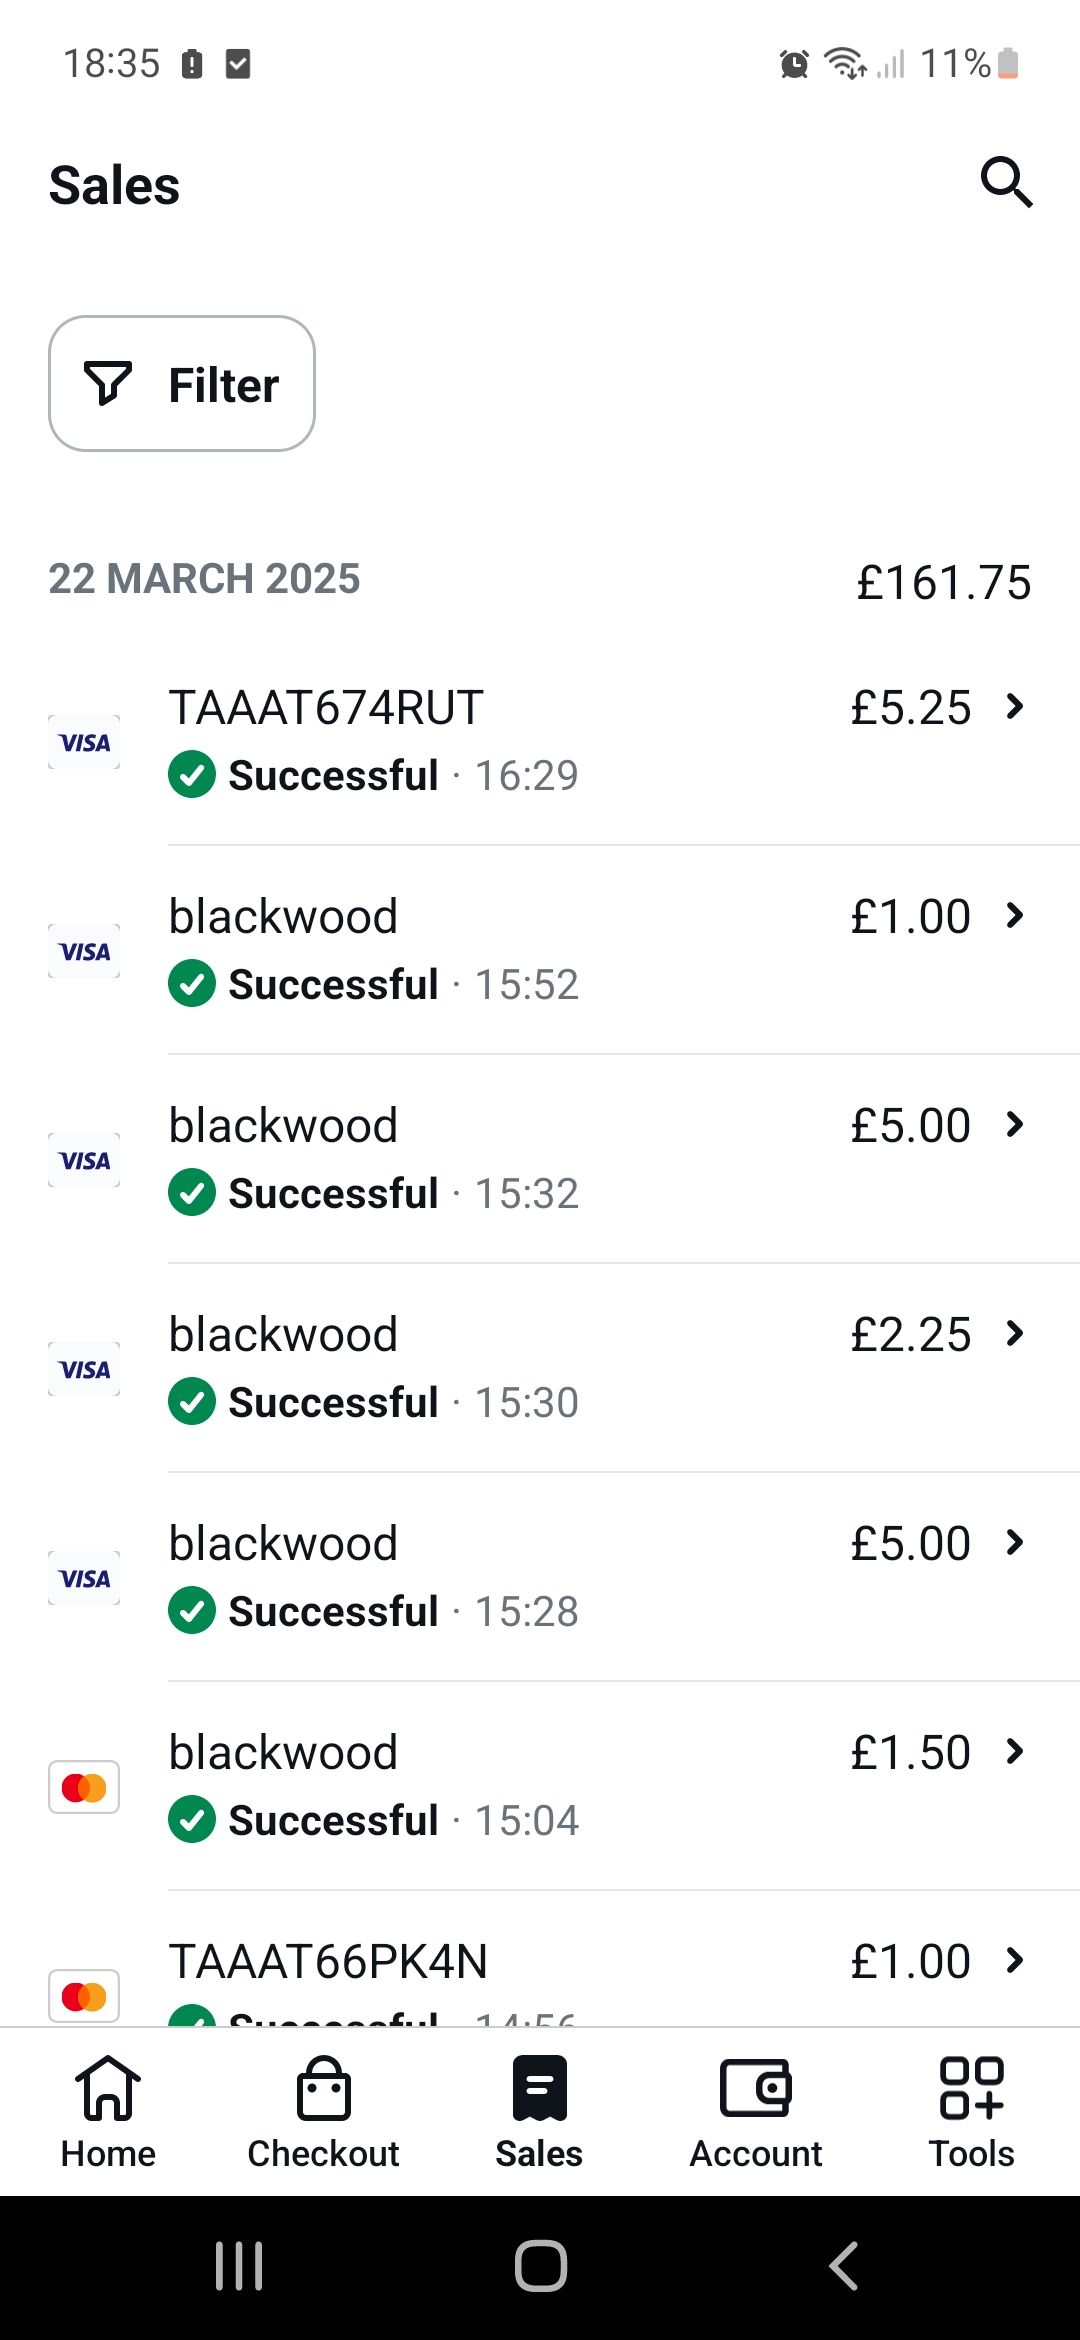Tap the Visa icon beside TAAAT674RUT
This screenshot has height=2340, width=1080.
[84, 742]
